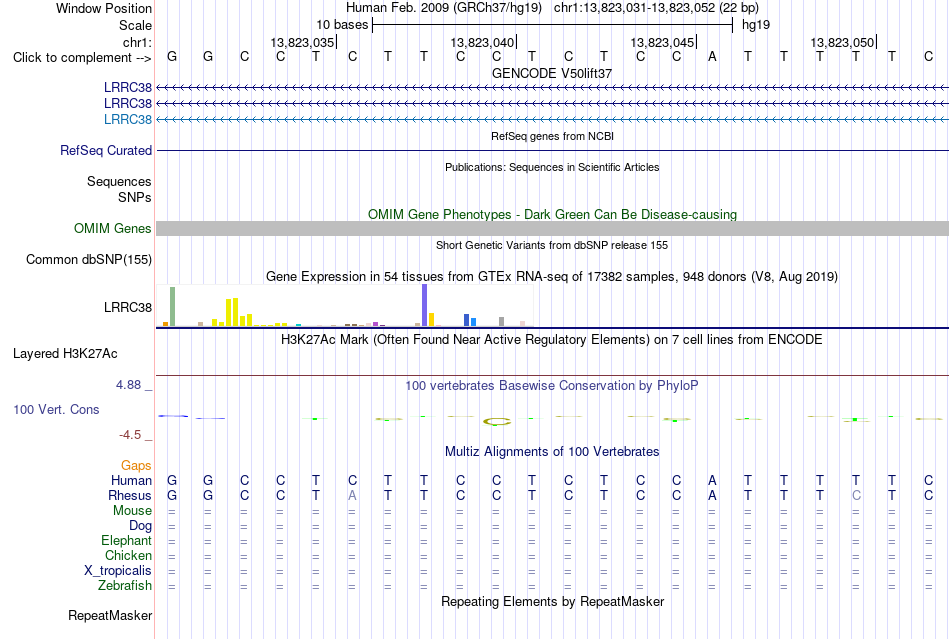Open the OMIM Gene Phenotypes track title
The image size is (950, 639).
pos(552,214)
